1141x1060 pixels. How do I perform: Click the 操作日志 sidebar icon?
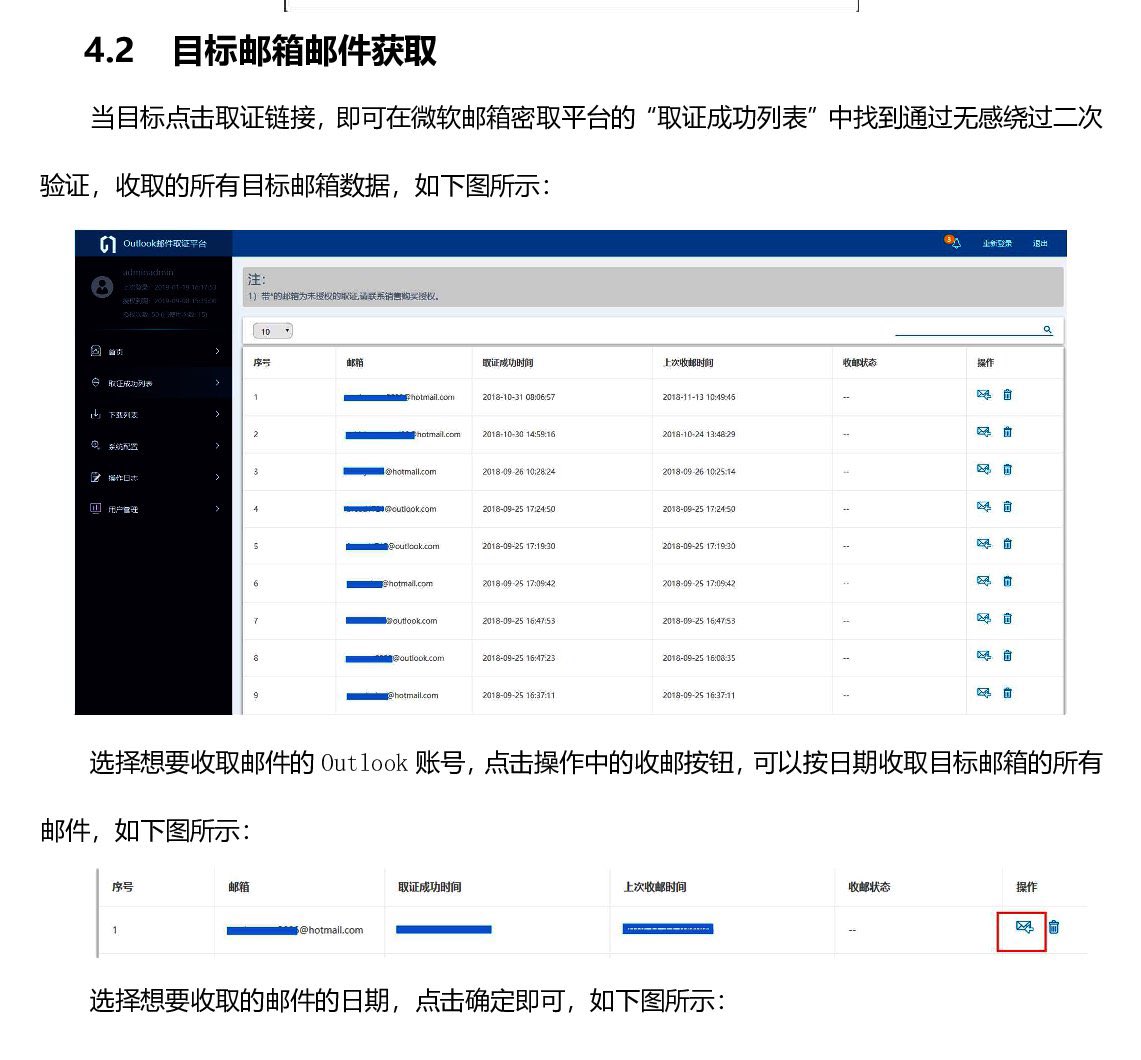[x=95, y=477]
